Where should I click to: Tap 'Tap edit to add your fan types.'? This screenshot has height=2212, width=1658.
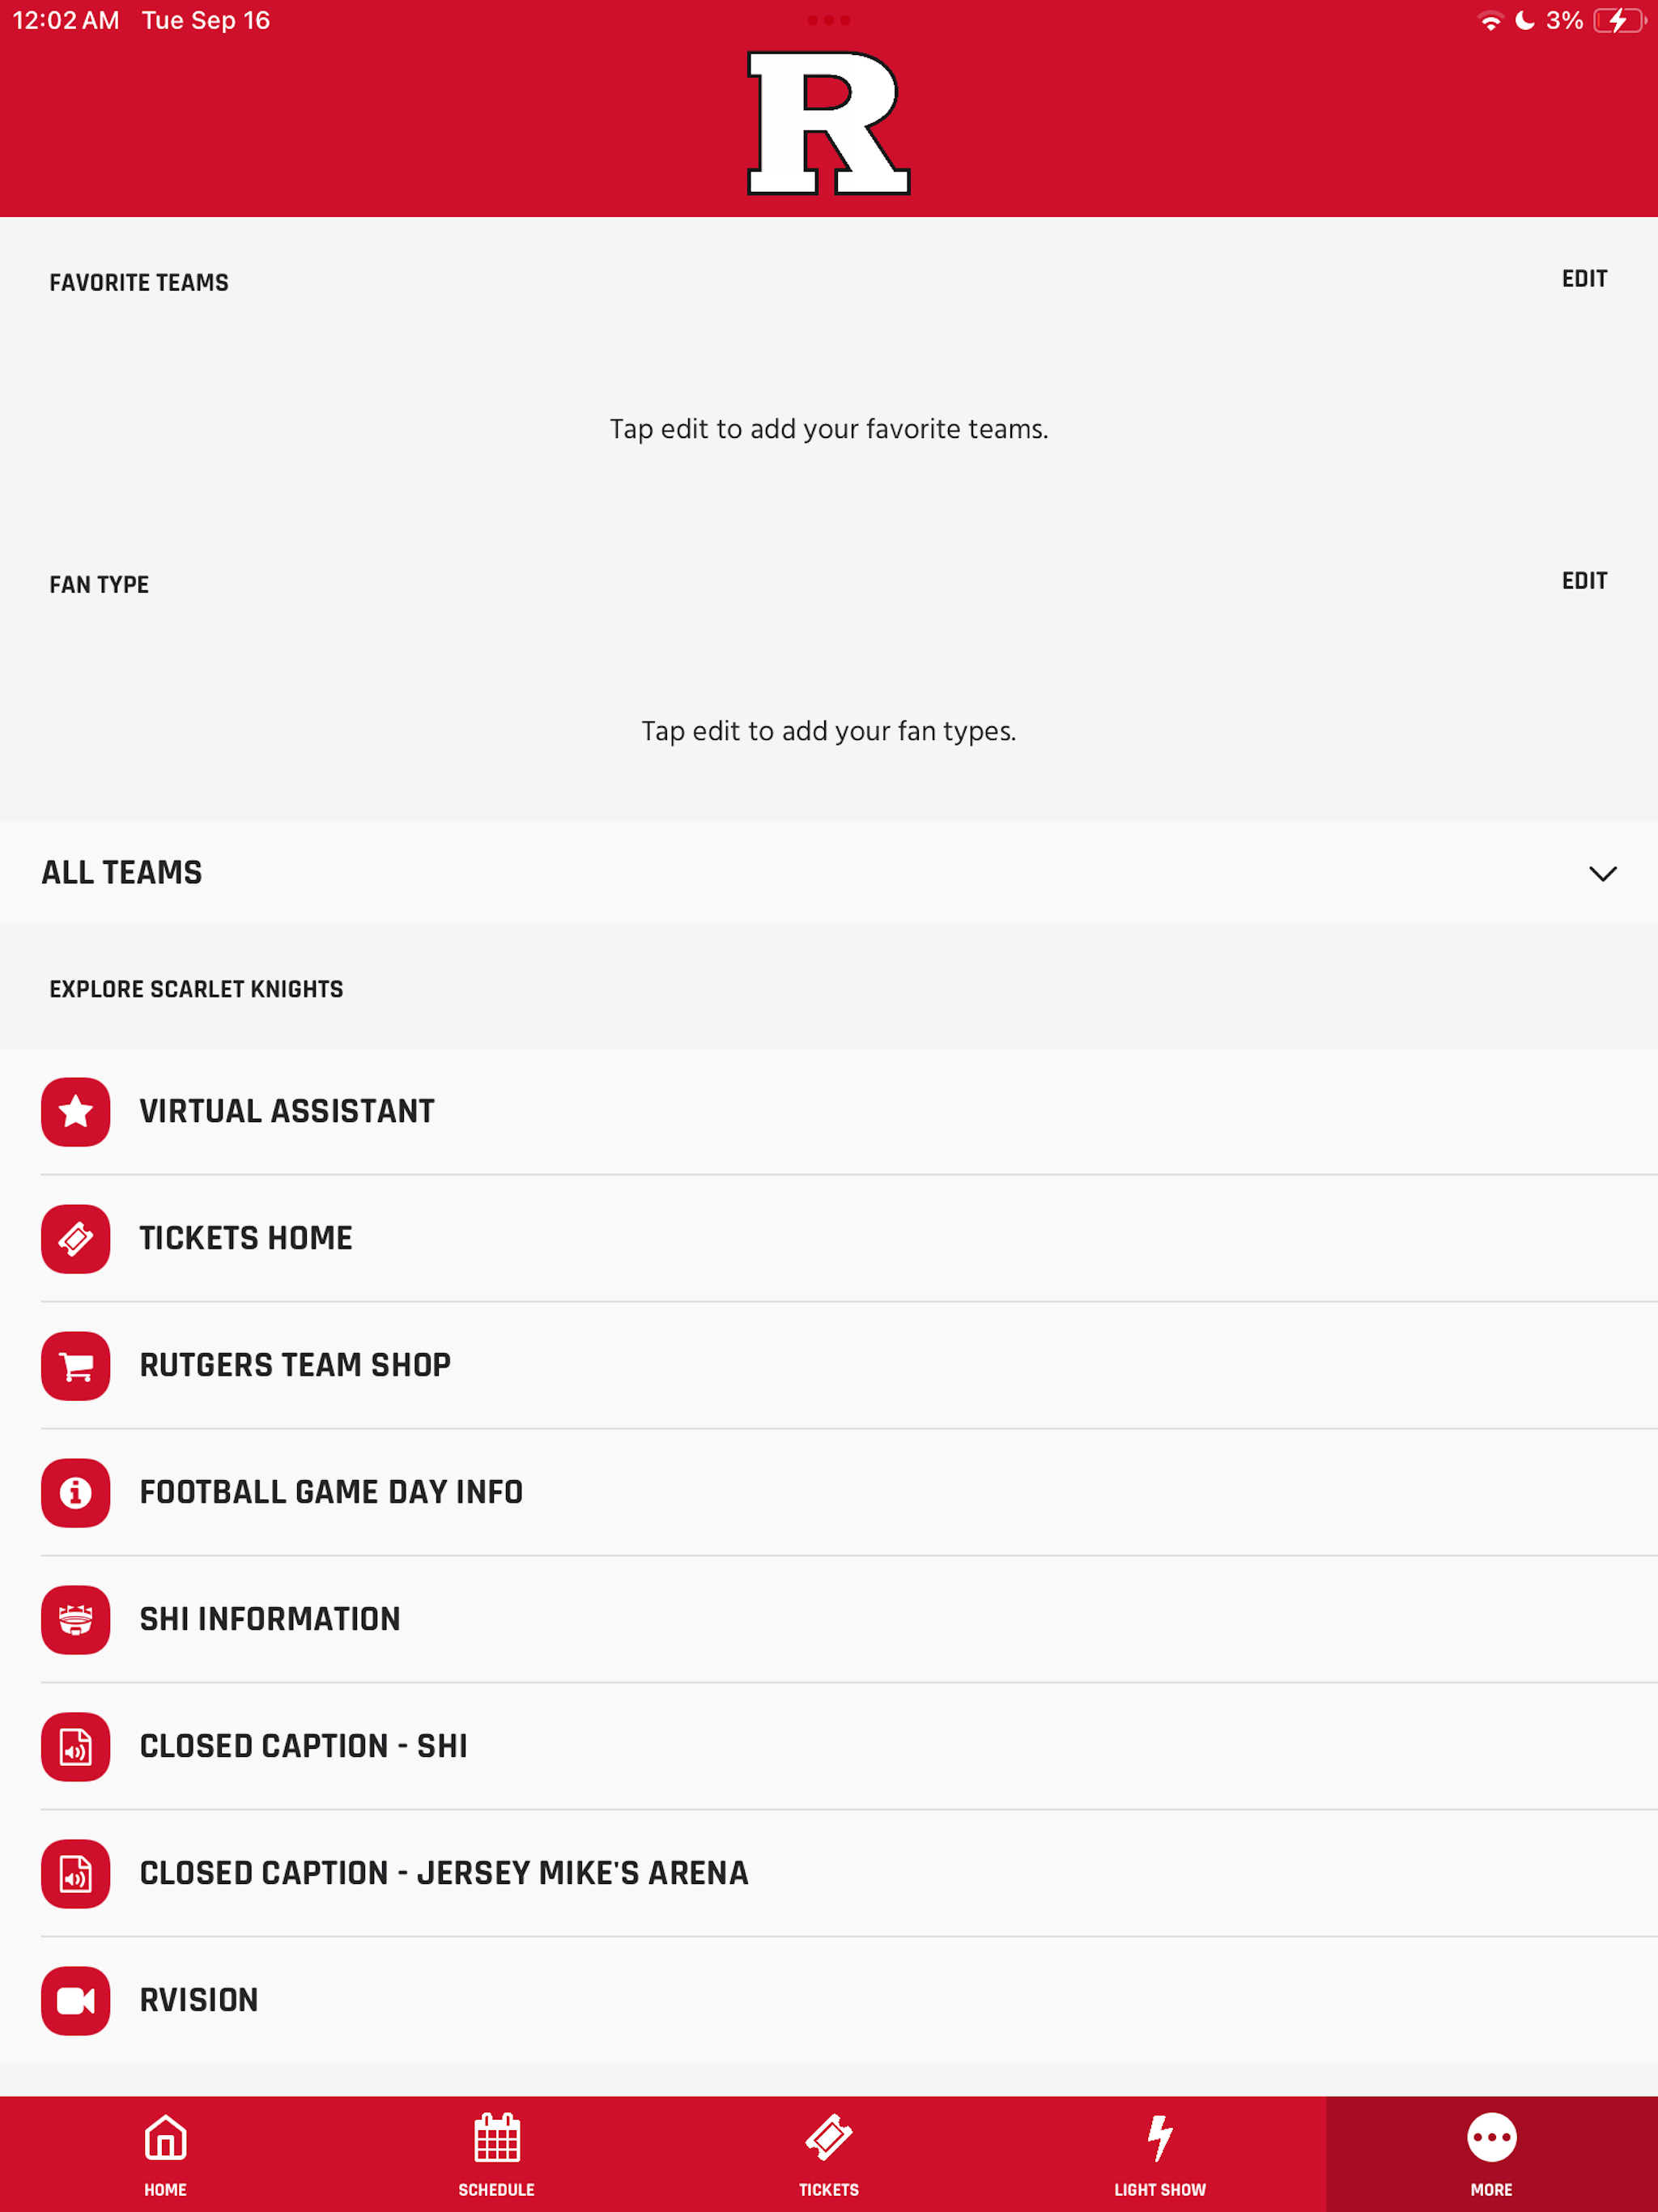click(x=829, y=731)
